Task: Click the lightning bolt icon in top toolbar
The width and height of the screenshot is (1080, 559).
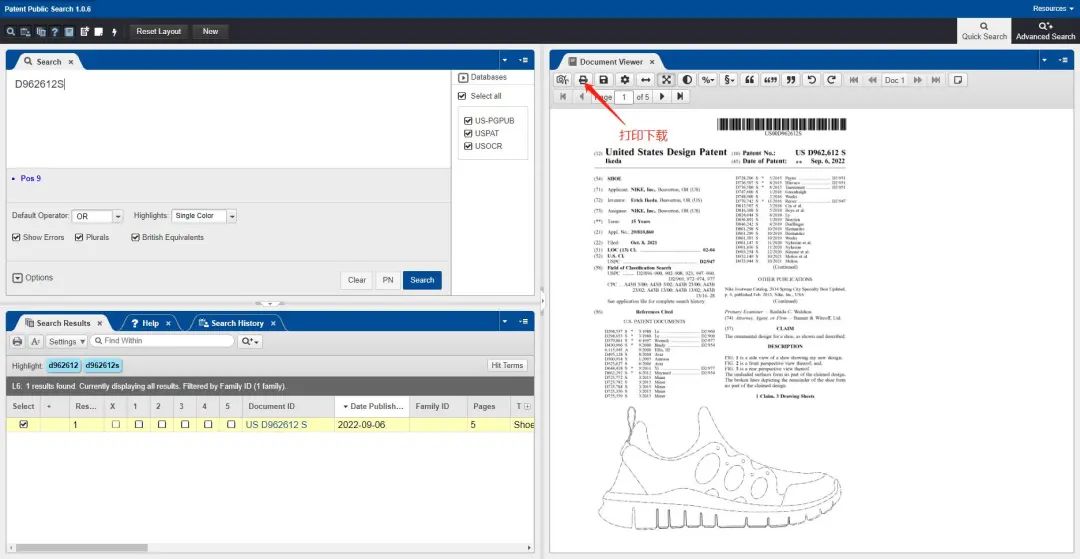Action: [114, 32]
